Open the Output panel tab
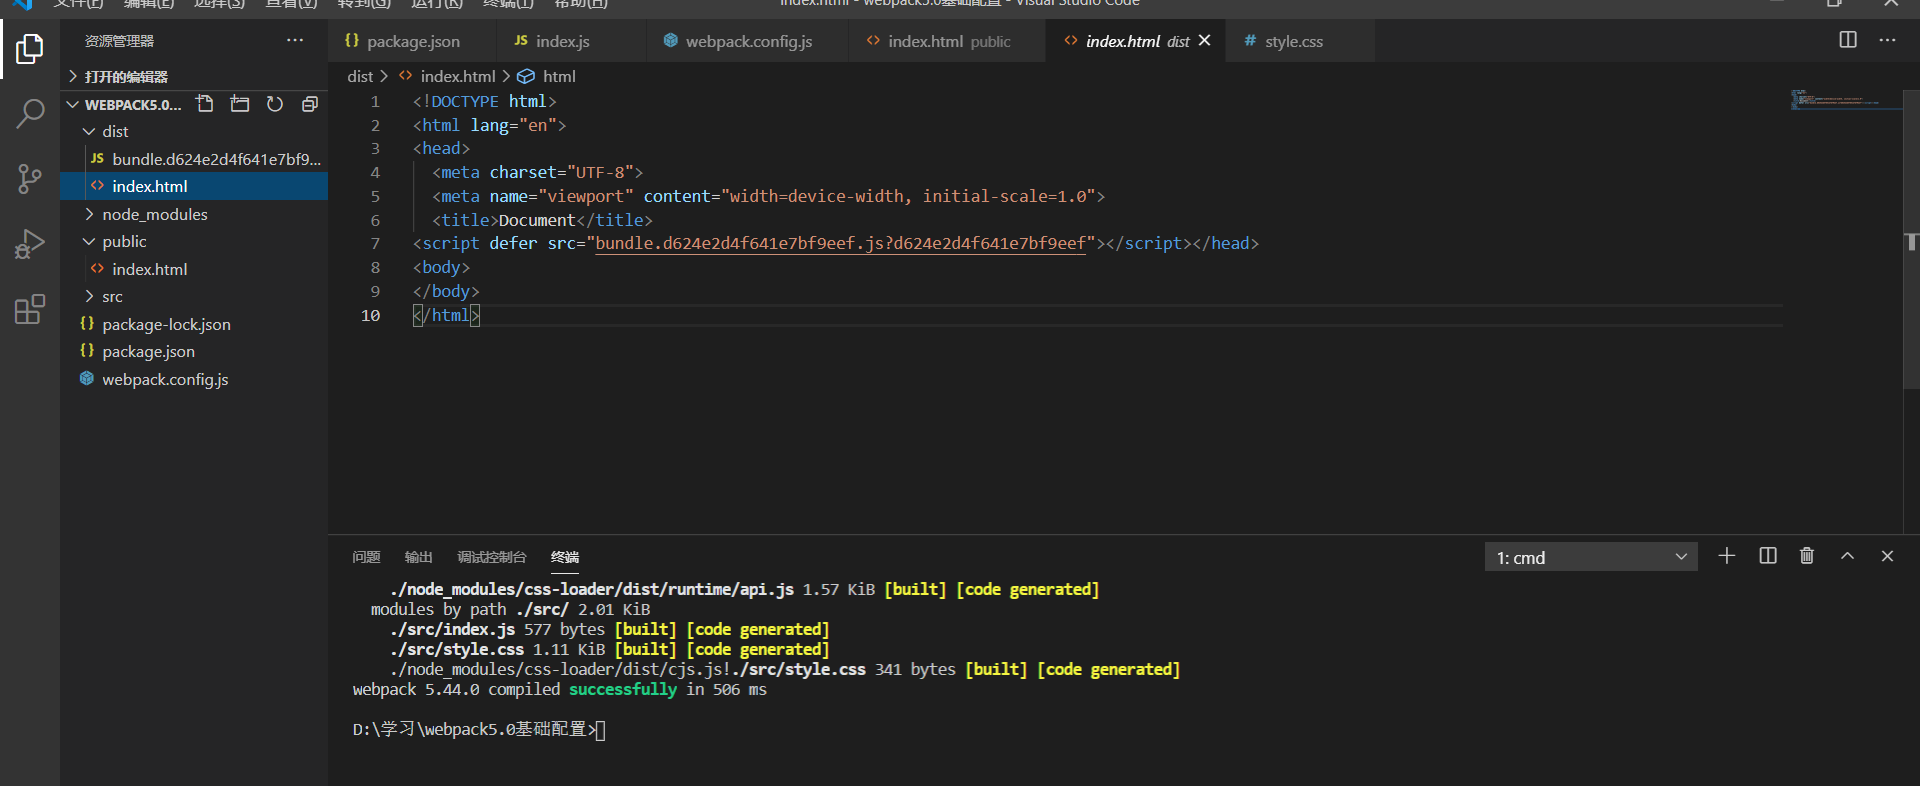Screen dimensions: 1920x786 click(418, 557)
